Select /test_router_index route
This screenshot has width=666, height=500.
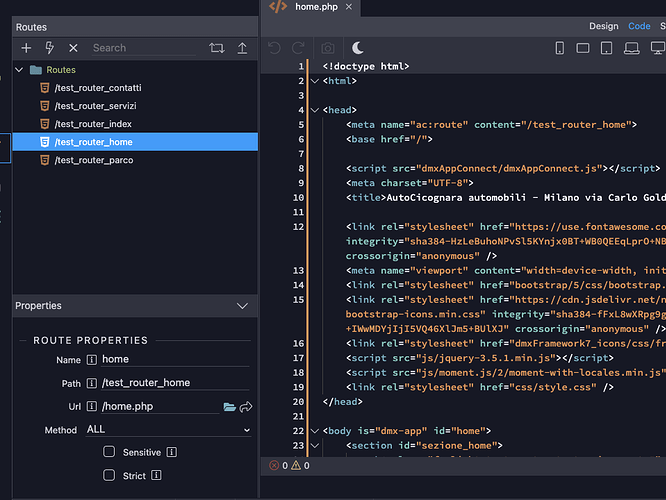[135, 124]
